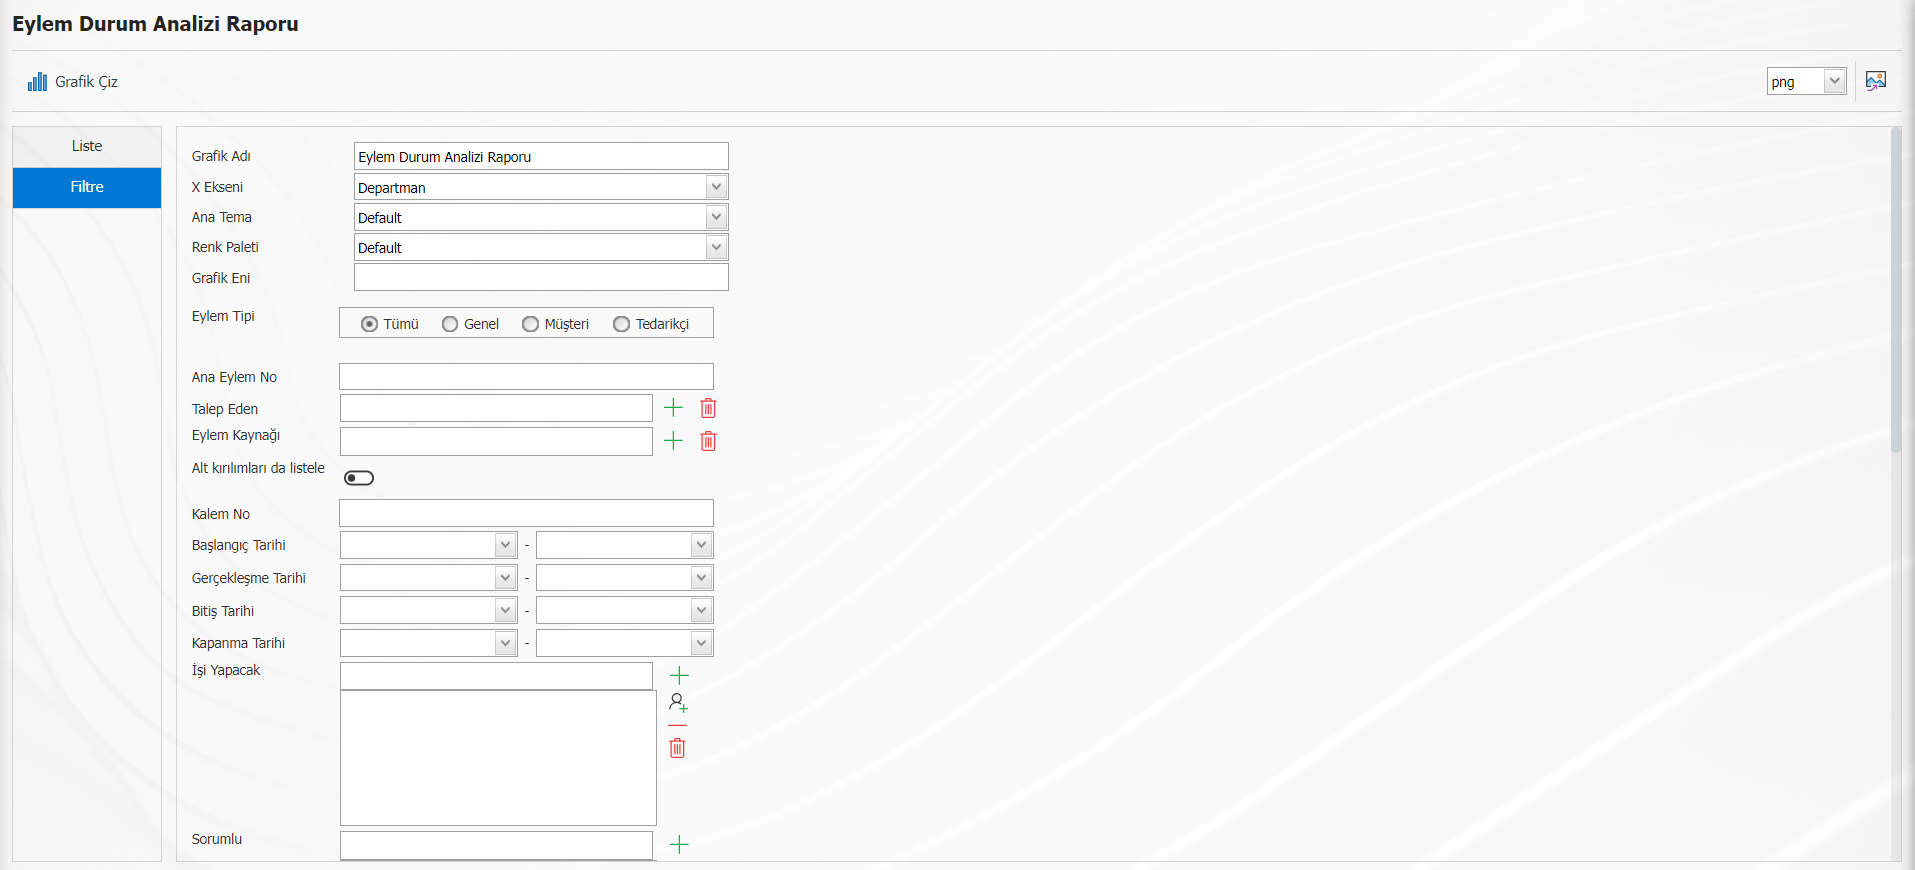
Task: Open X Ekseni Departman dropdown
Action: click(x=716, y=187)
